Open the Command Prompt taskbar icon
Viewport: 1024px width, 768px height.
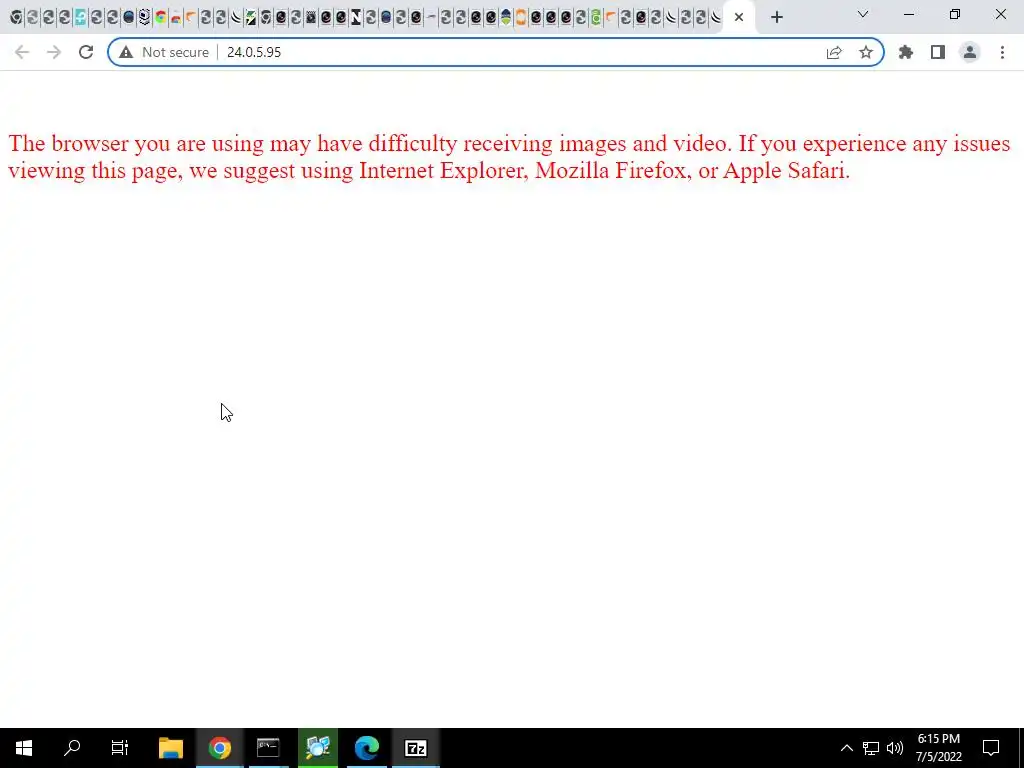[268, 748]
